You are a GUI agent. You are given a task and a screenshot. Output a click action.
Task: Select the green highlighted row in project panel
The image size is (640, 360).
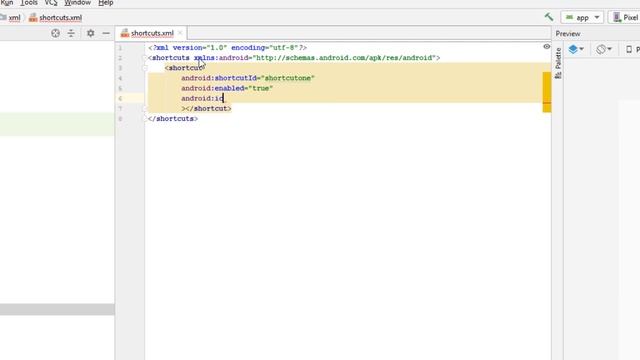click(x=57, y=124)
